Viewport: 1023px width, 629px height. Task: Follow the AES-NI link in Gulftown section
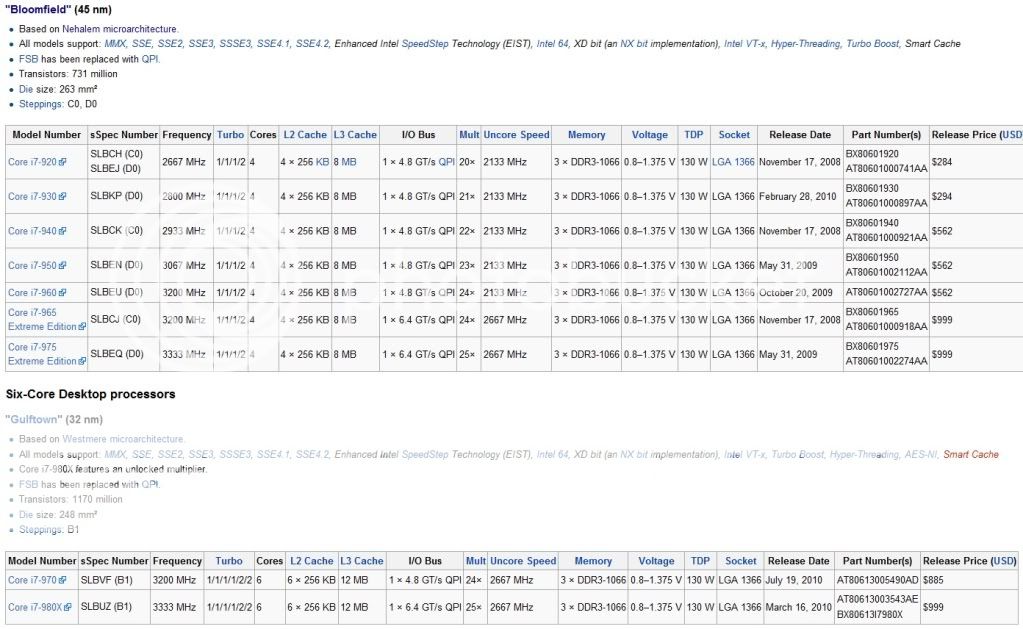(919, 454)
